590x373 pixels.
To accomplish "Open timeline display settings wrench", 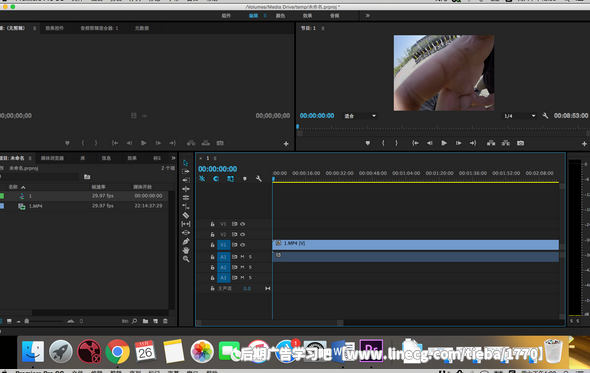I will coord(259,179).
